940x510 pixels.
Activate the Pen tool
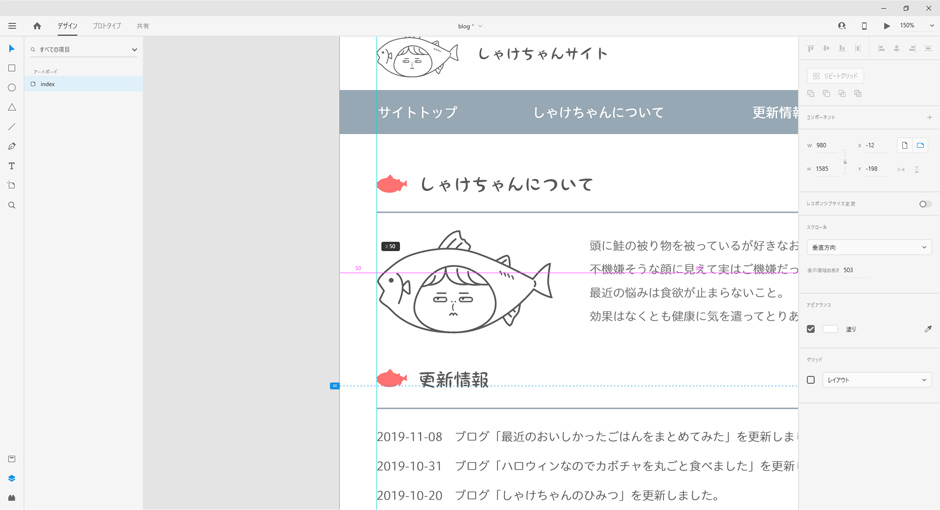[12, 146]
